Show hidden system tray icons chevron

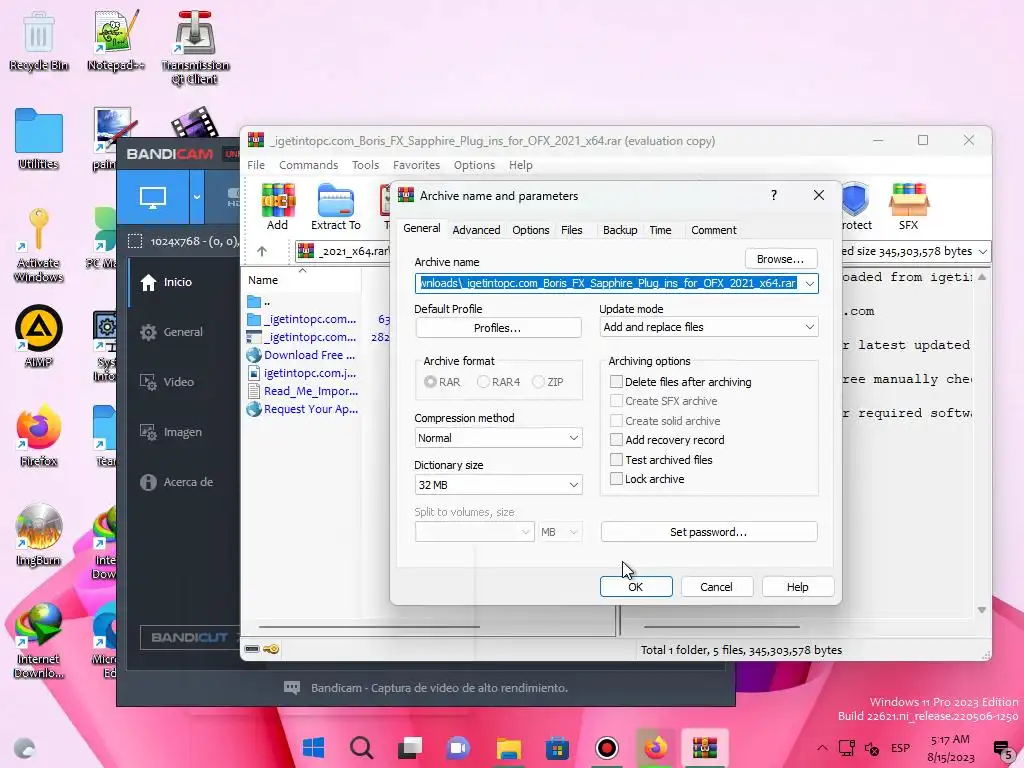(822, 748)
